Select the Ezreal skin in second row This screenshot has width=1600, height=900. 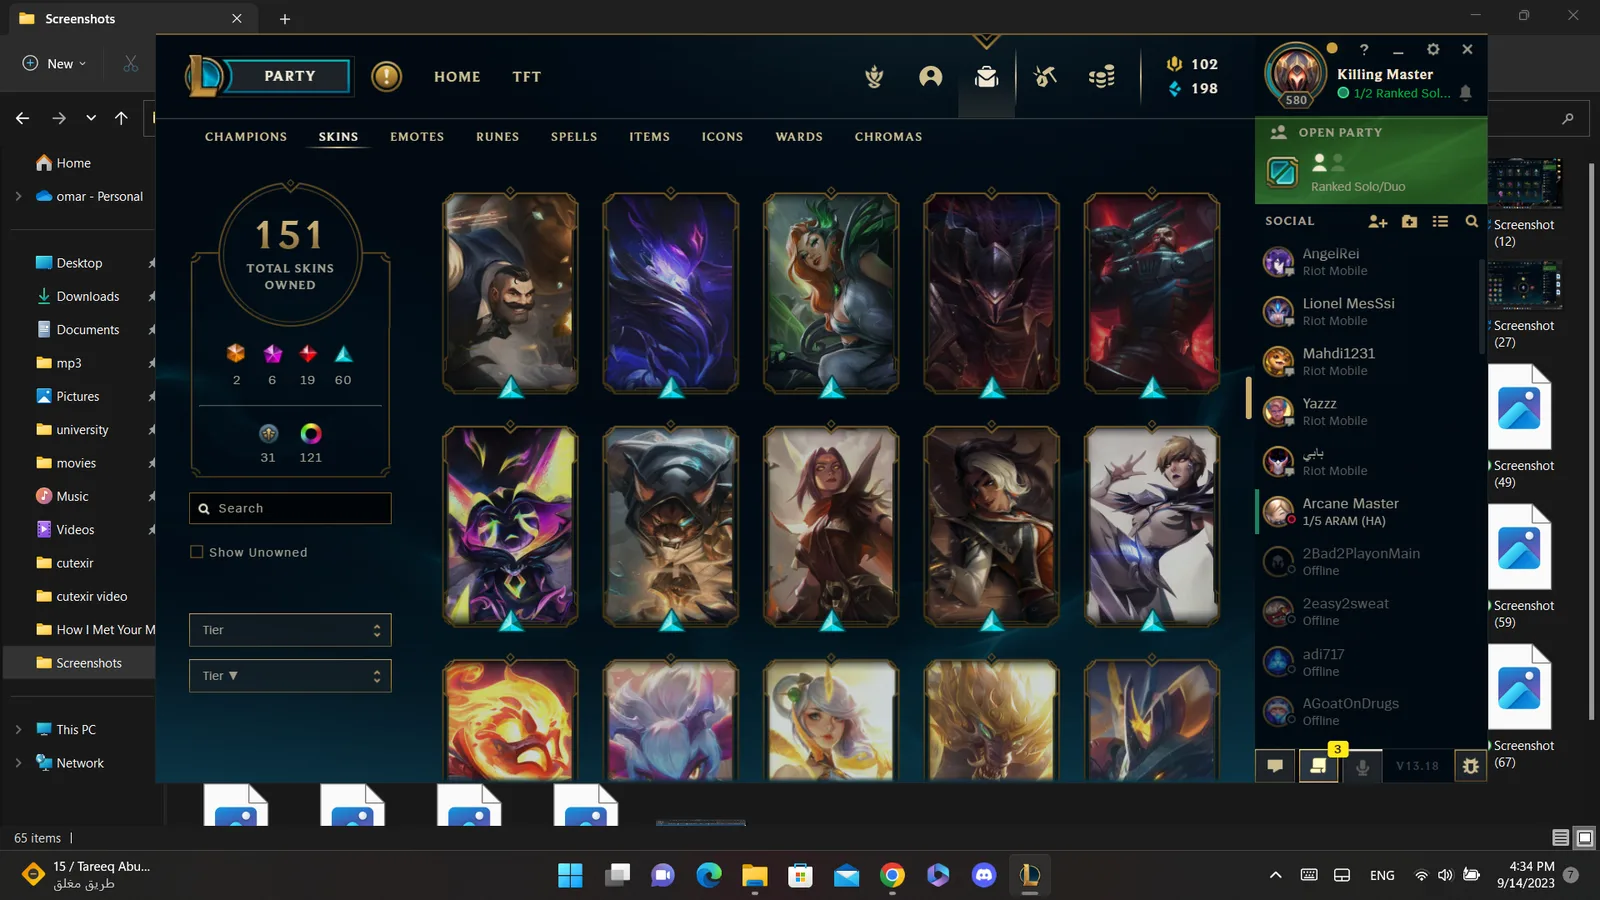click(x=1152, y=527)
